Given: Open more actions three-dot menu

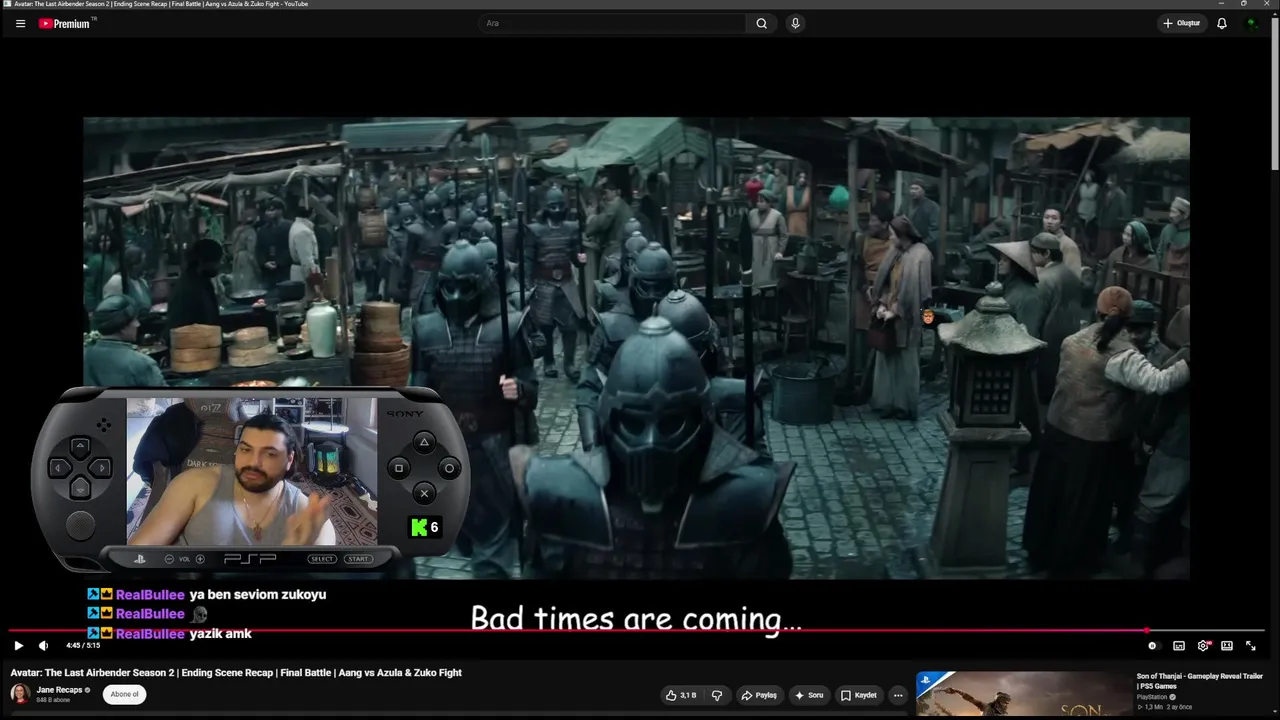Looking at the screenshot, I should coord(898,695).
